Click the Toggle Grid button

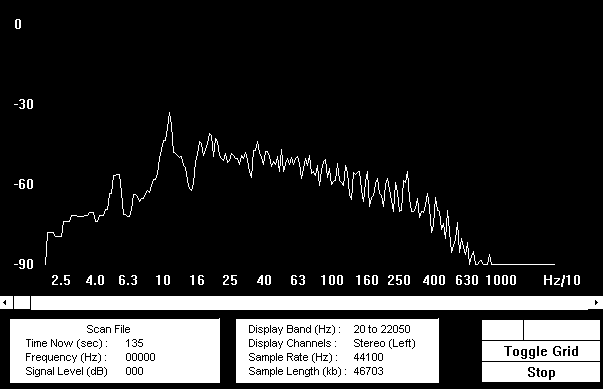pos(541,351)
